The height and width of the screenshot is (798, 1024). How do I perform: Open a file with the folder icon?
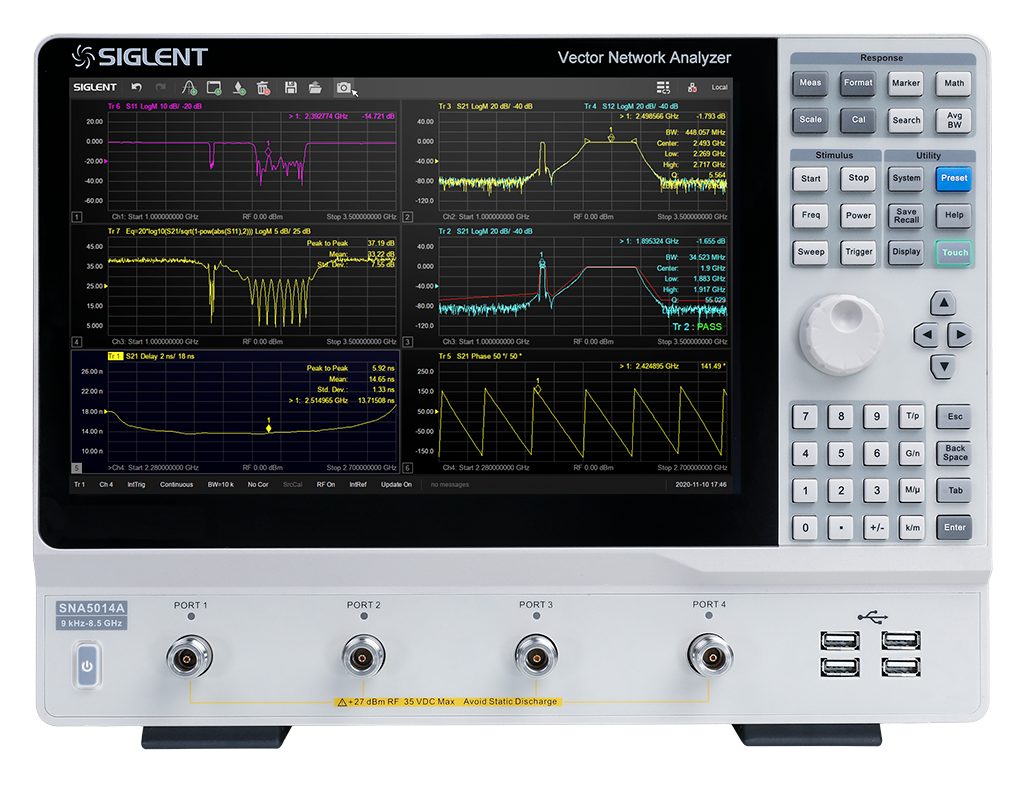click(315, 88)
